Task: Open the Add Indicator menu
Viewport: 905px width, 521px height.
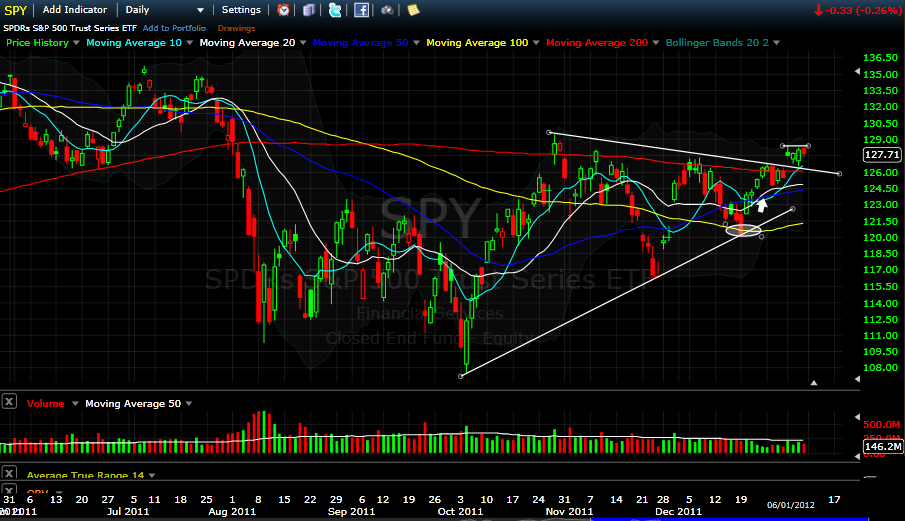Action: [74, 10]
